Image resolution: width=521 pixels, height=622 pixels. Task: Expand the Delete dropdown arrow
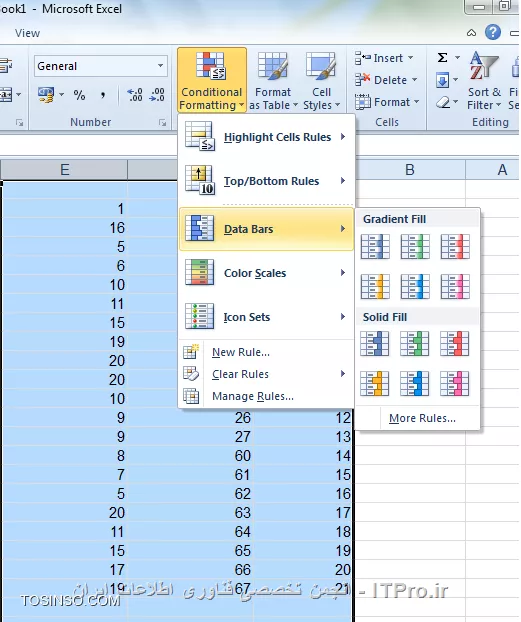pos(414,80)
